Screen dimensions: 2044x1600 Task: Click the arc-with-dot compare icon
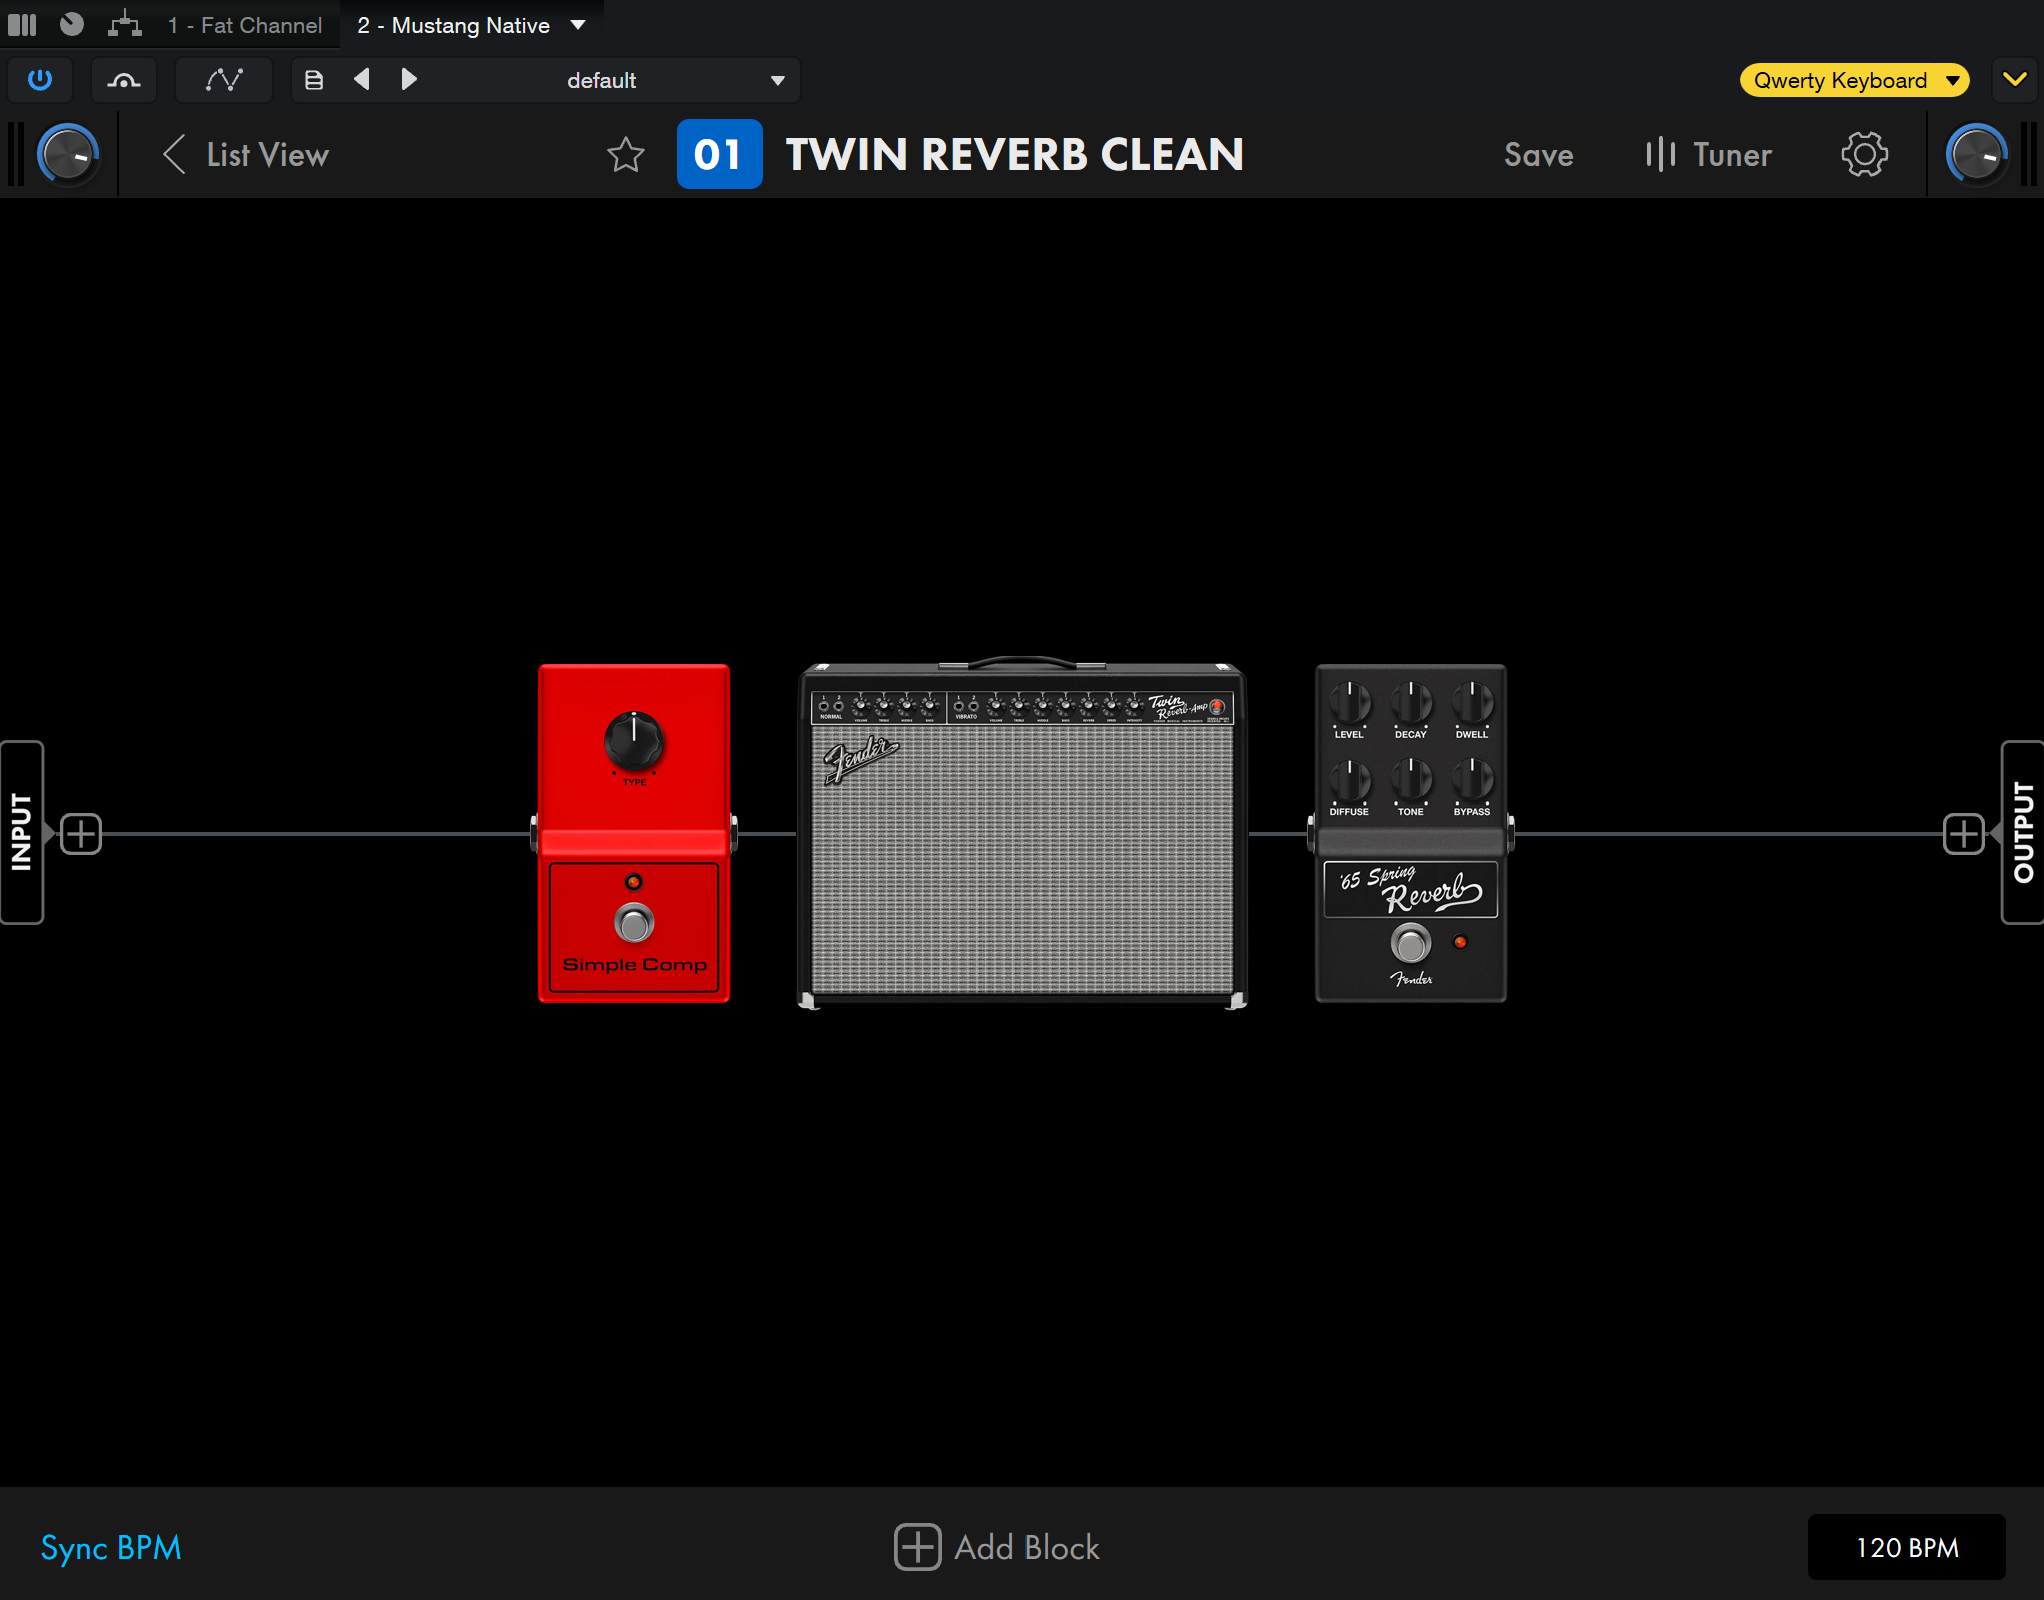[x=124, y=80]
